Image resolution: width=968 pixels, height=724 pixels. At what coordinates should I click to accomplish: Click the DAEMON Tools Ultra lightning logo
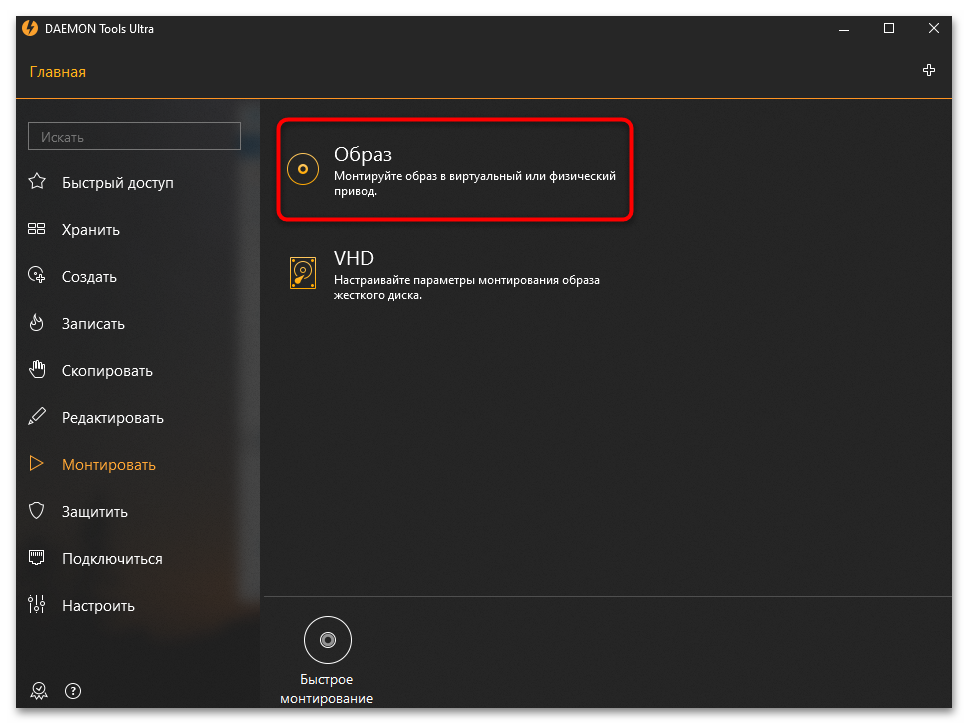[x=30, y=28]
